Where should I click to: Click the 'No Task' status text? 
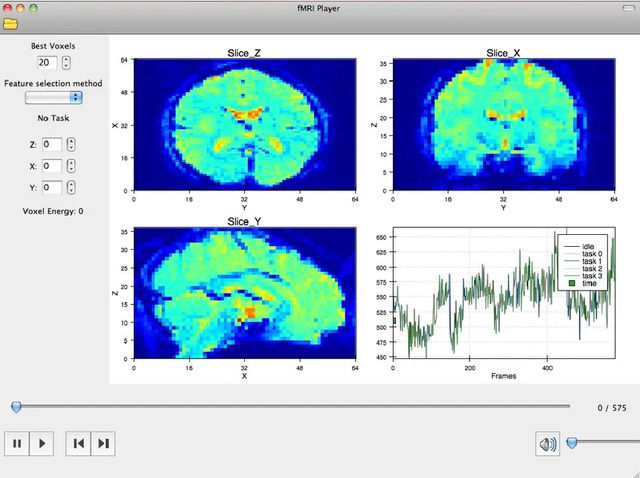click(53, 118)
